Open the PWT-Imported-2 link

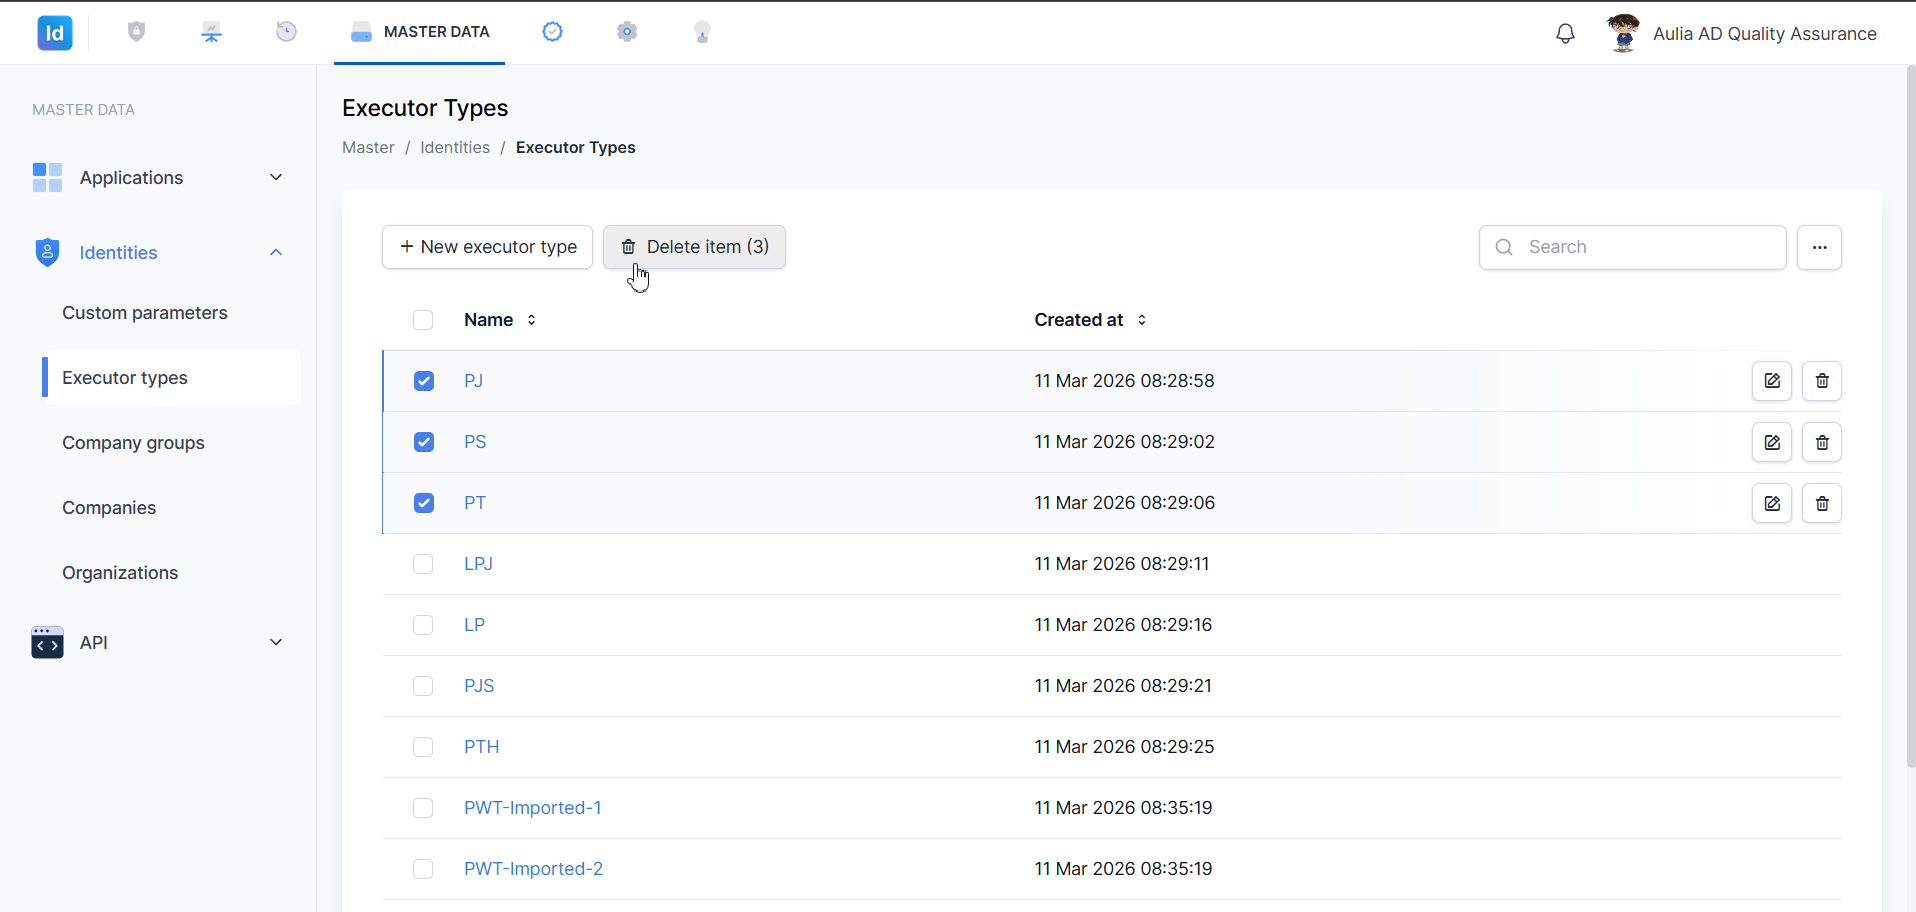pos(533,869)
